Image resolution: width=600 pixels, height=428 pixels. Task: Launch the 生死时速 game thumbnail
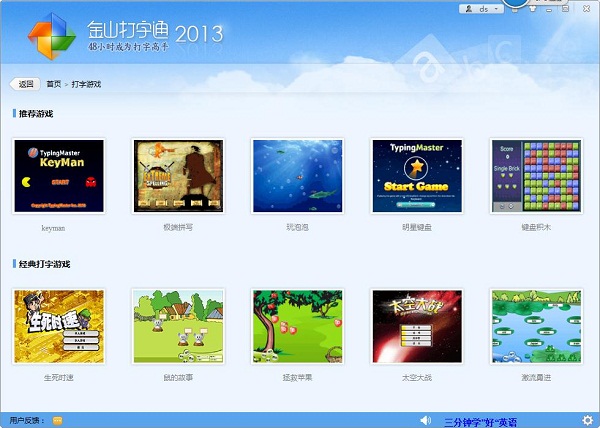click(59, 326)
